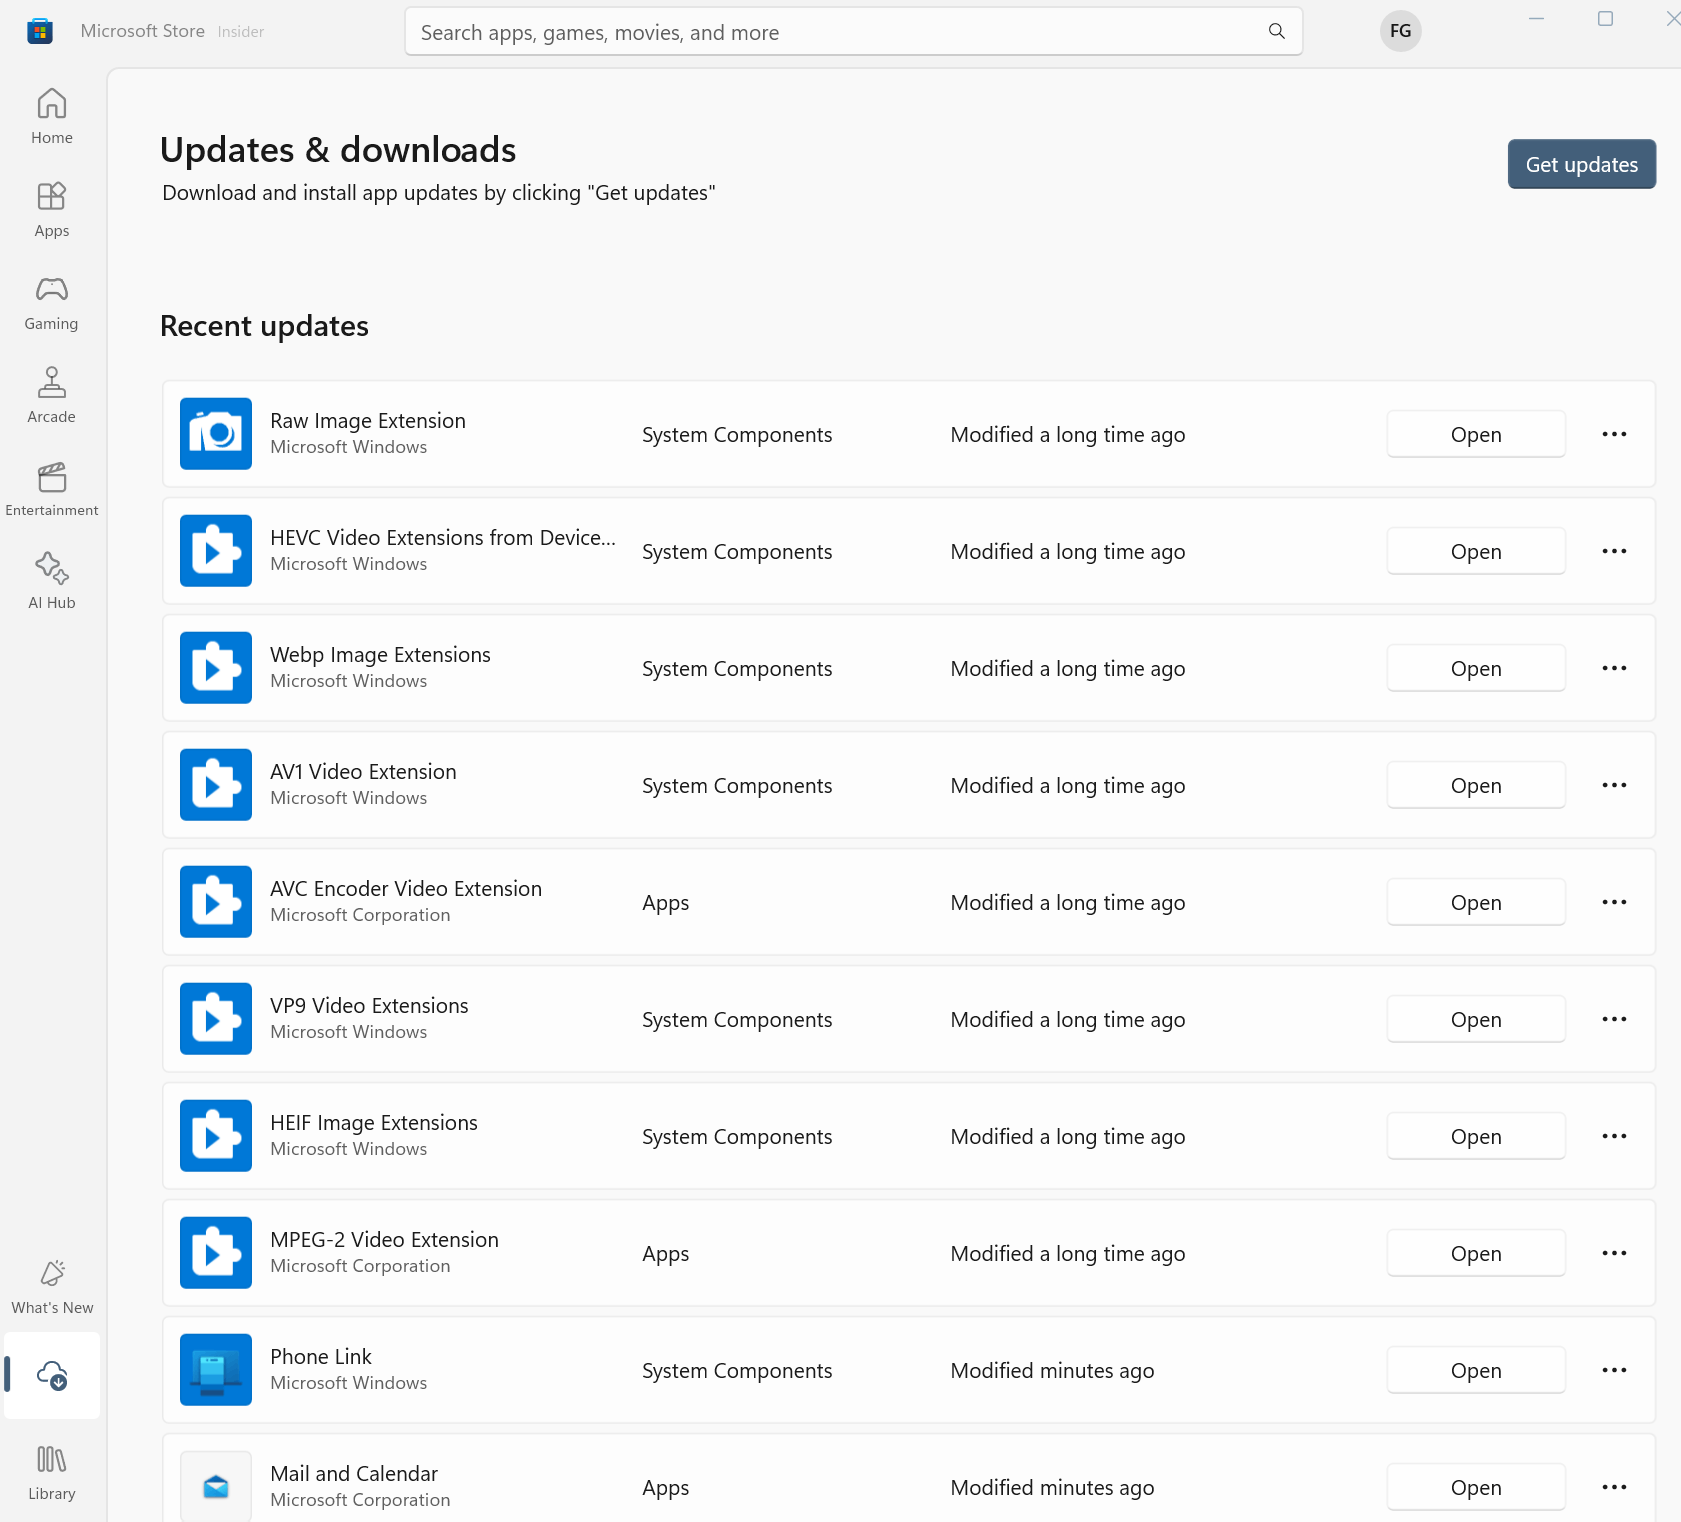This screenshot has height=1522, width=1681.
Task: Click the search magnifier icon
Action: [1277, 32]
